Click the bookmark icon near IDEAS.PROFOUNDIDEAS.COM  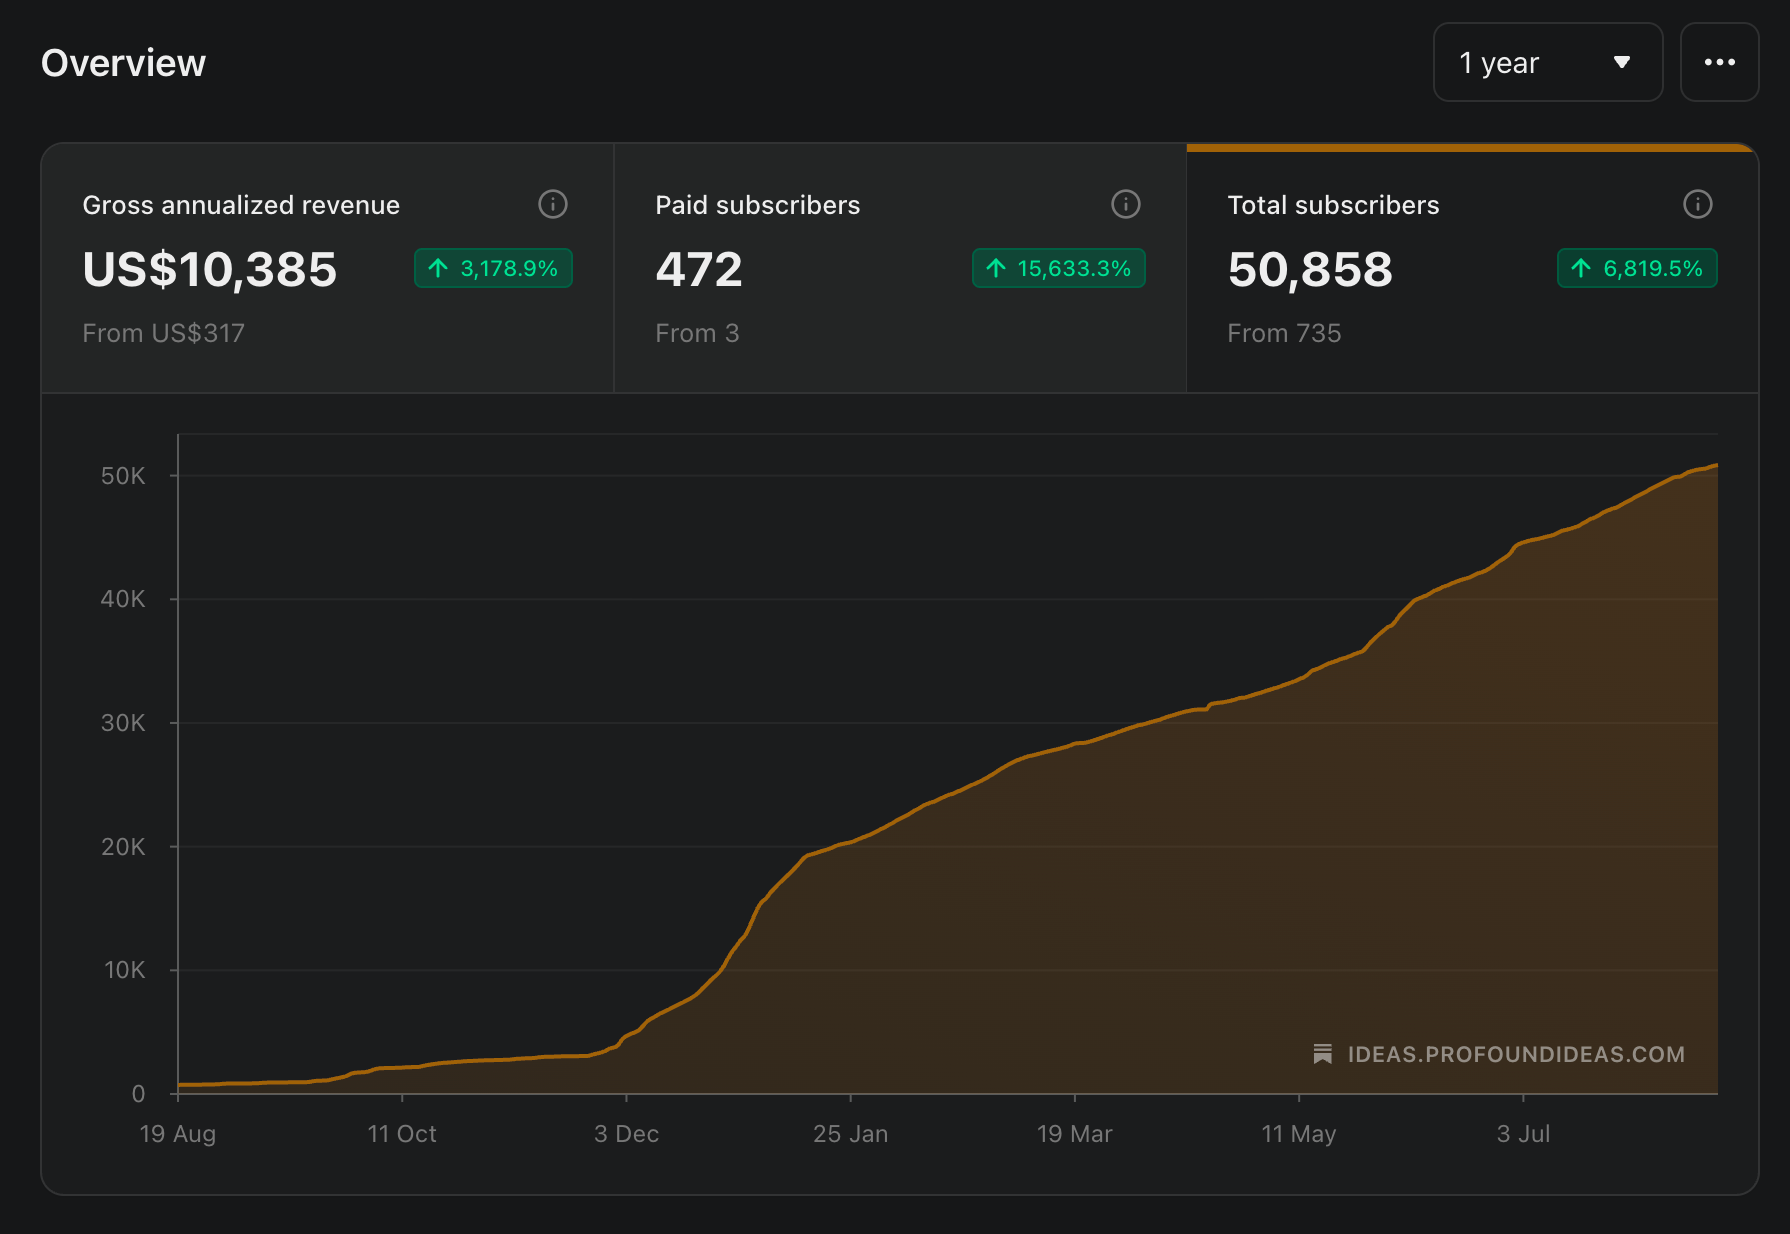click(x=1322, y=1054)
